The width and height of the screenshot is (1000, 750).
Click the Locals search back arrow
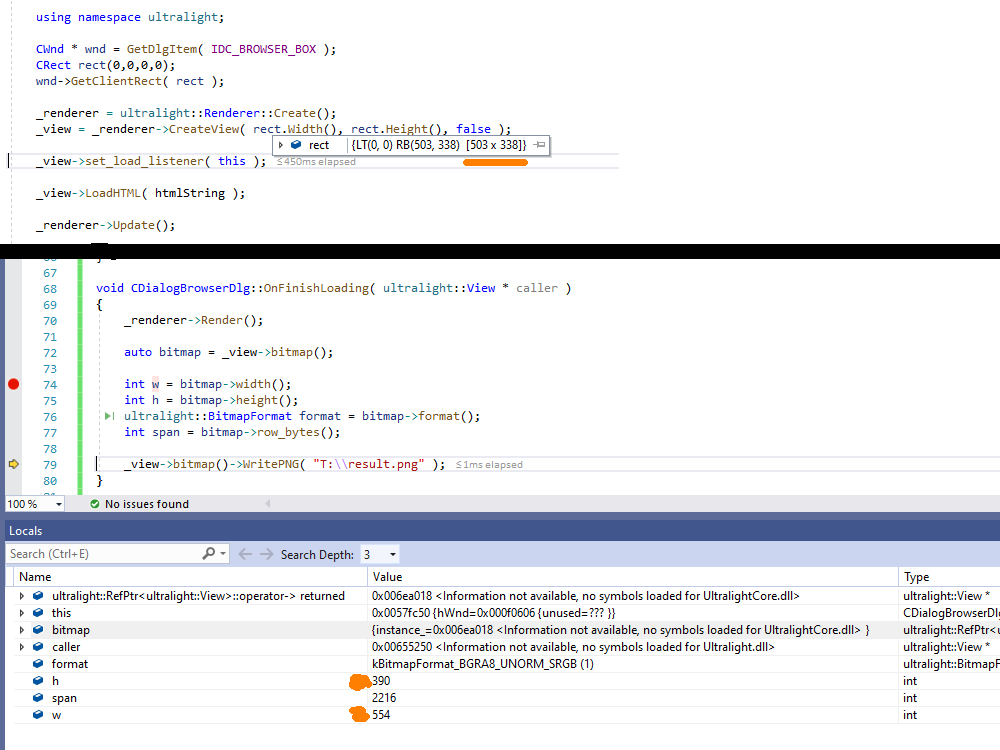pyautogui.click(x=245, y=554)
